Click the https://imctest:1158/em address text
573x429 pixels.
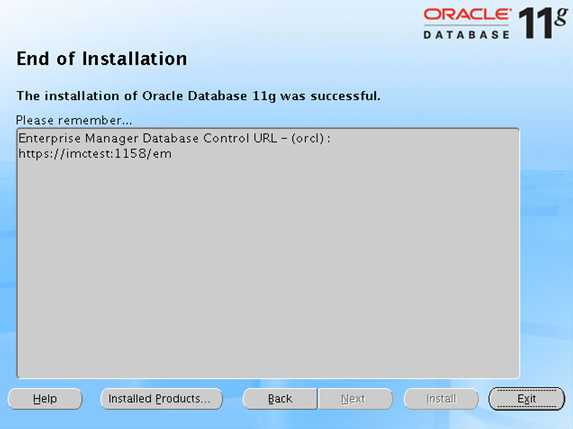(x=95, y=154)
